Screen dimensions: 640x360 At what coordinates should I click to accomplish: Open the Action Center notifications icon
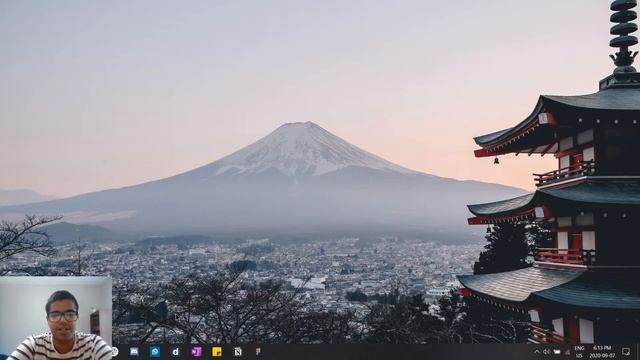[x=626, y=351]
